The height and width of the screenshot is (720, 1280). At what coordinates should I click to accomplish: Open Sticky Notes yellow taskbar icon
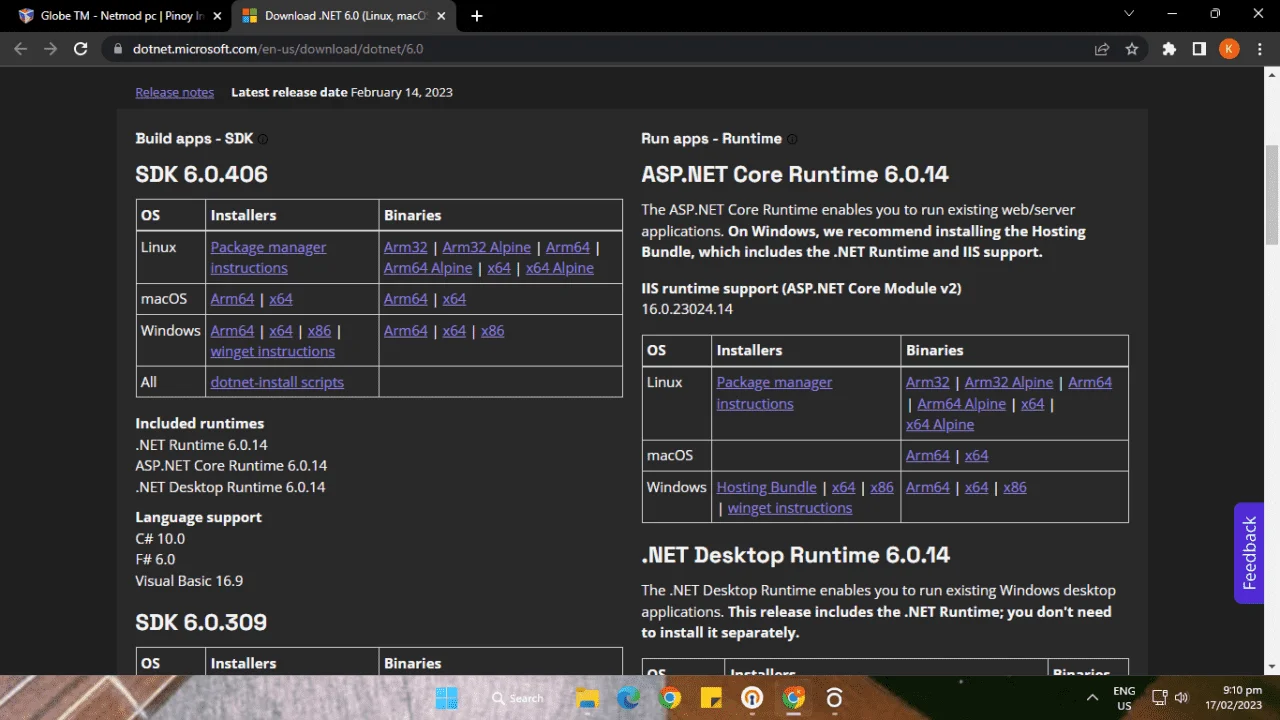pos(711,698)
